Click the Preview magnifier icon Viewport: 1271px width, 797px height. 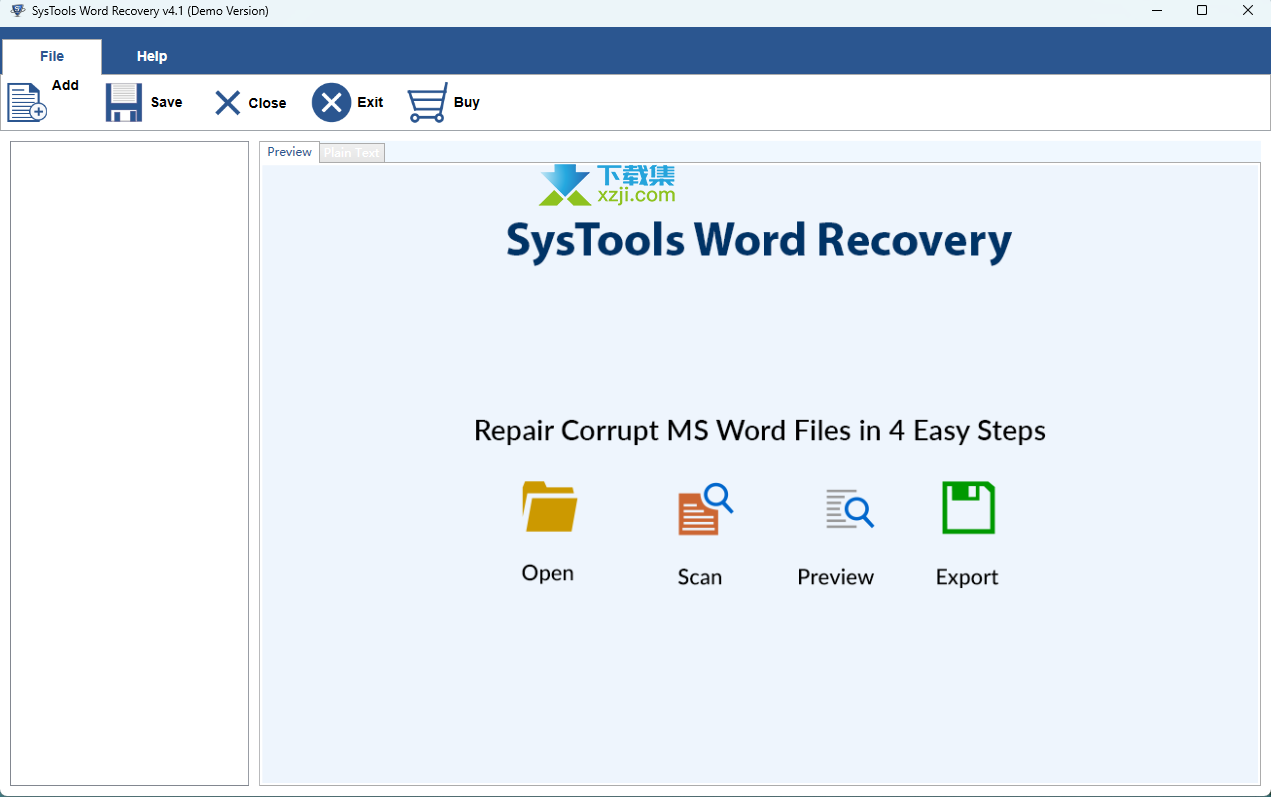tap(849, 508)
